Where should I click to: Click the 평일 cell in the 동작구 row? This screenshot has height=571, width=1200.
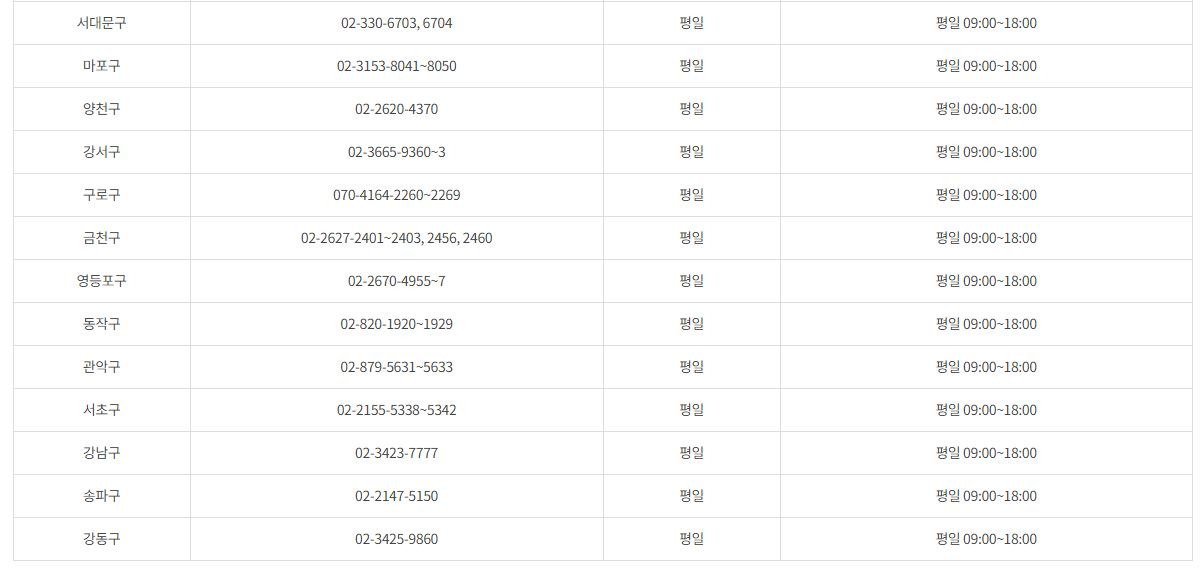coord(692,324)
